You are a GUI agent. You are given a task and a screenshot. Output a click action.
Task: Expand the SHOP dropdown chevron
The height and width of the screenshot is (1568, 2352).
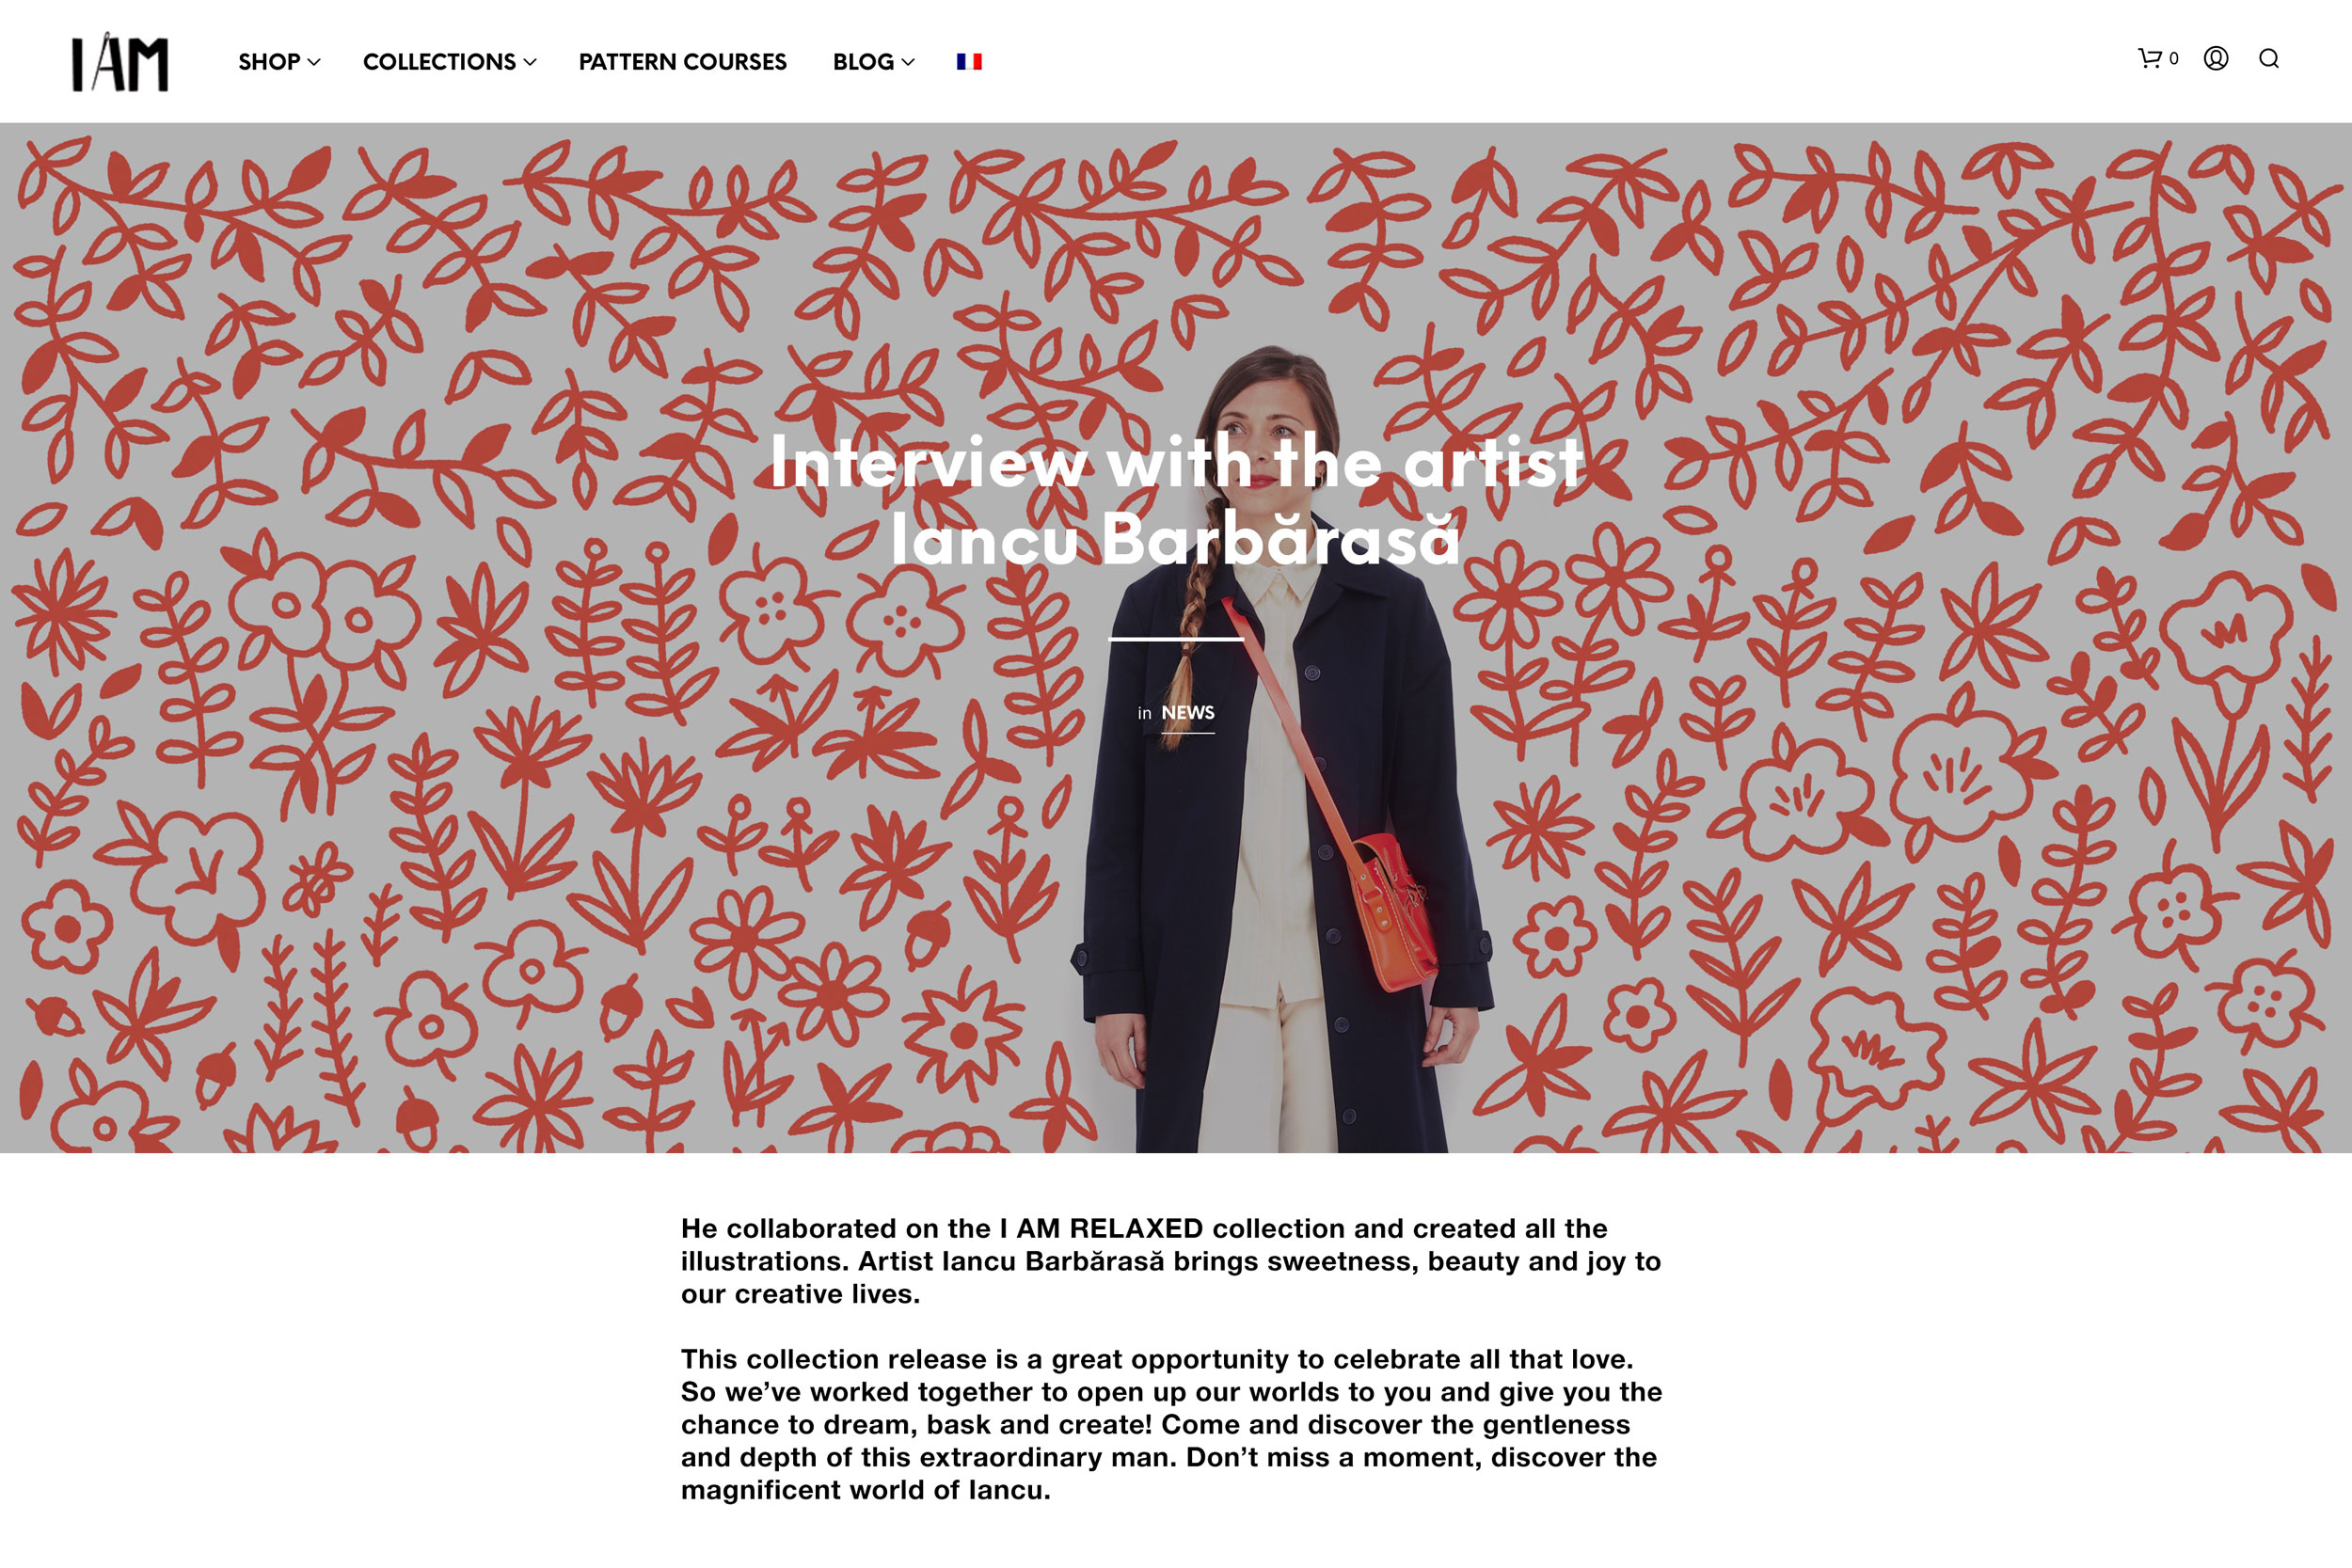click(314, 62)
